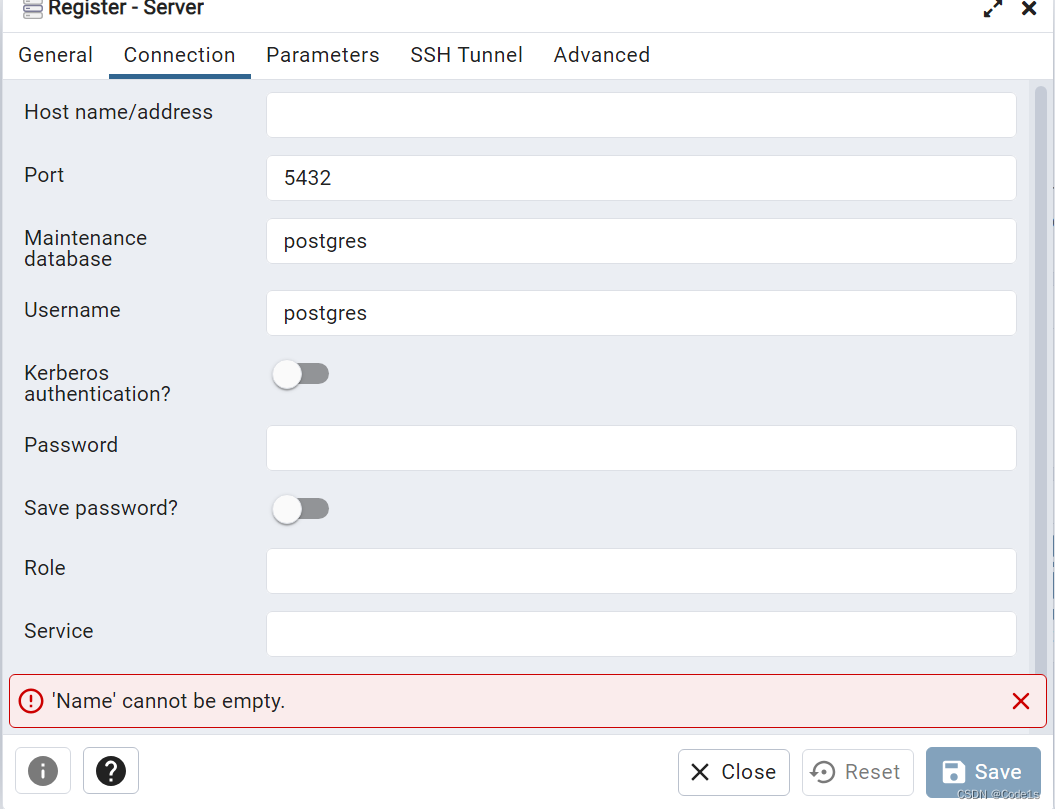Viewport: 1055px width, 809px height.
Task: Focus the Host name/address input field
Action: tap(641, 115)
